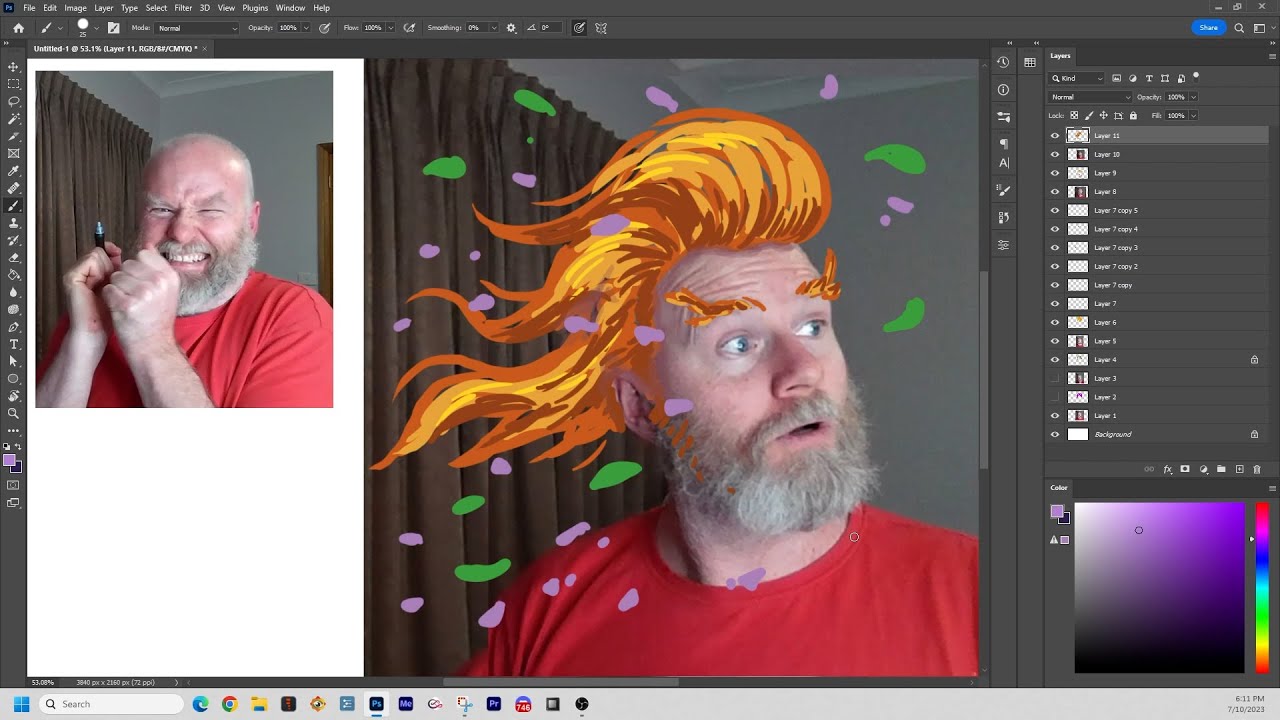This screenshot has width=1280, height=720.
Task: Open the Image menu
Action: 76,8
